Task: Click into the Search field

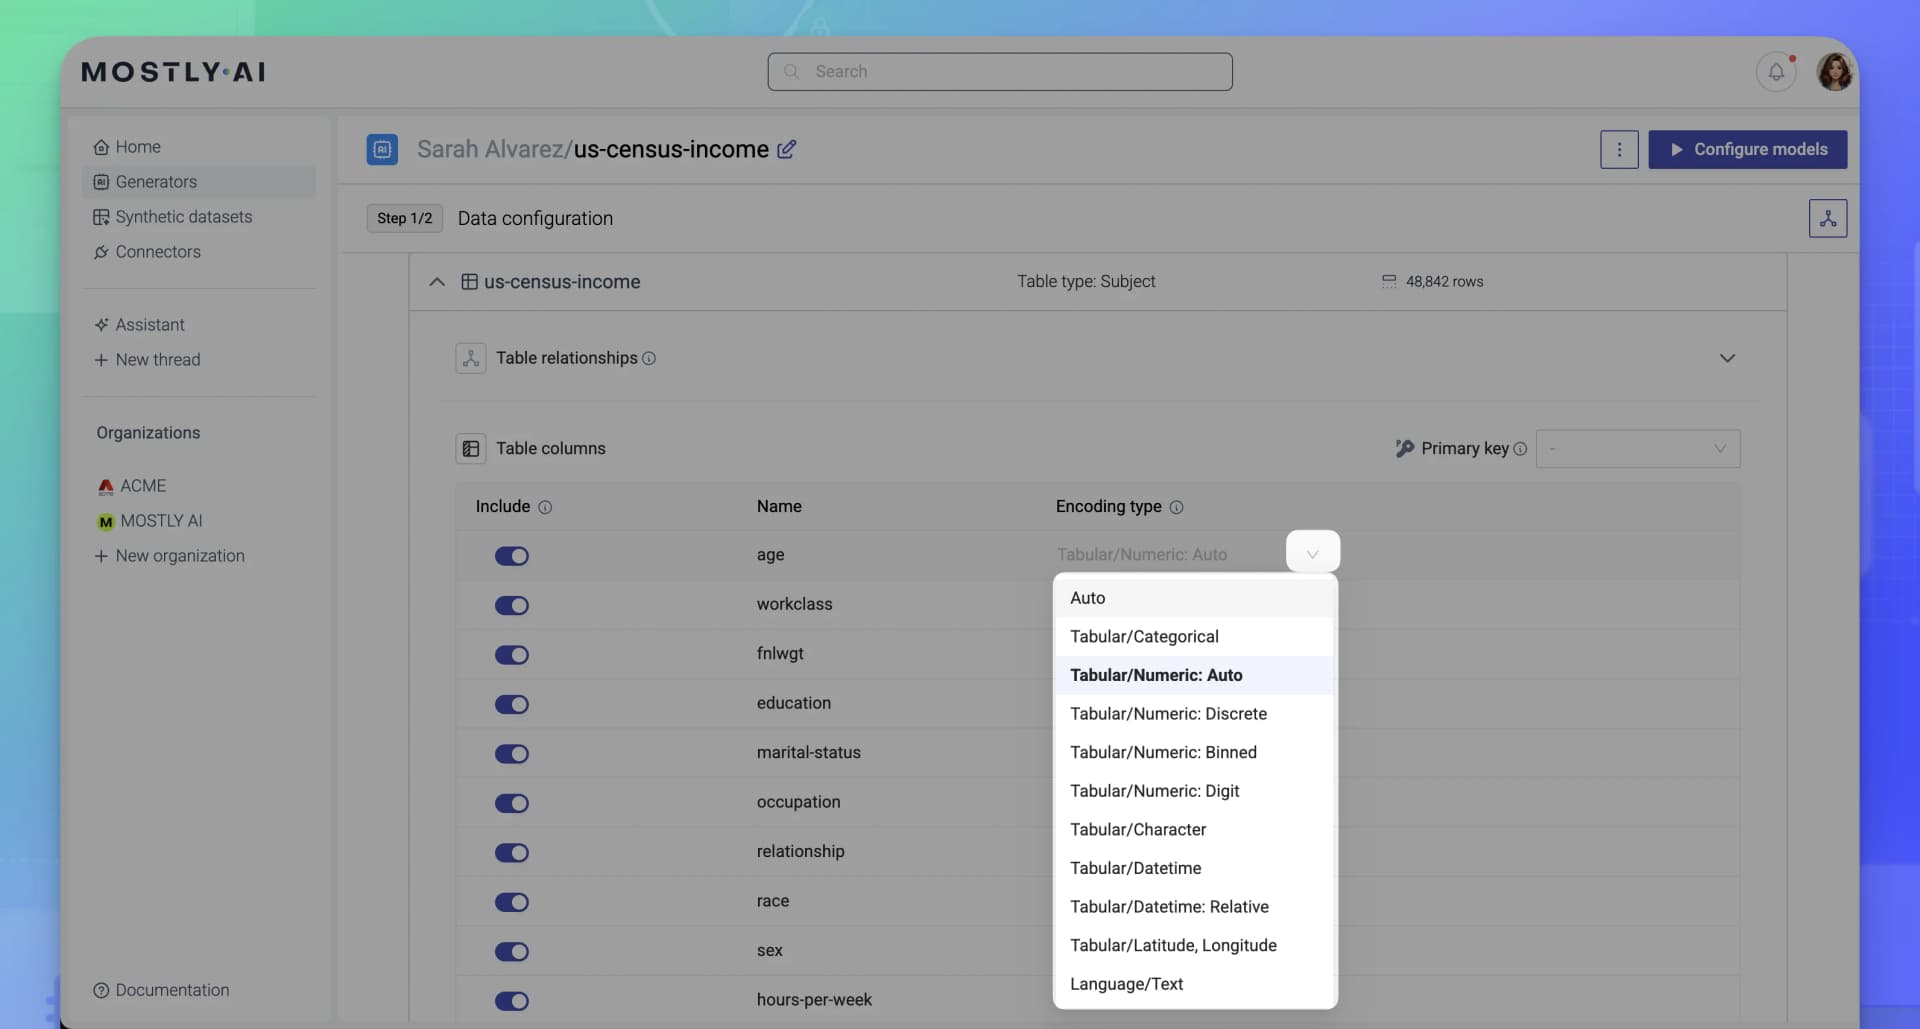Action: pyautogui.click(x=1000, y=72)
